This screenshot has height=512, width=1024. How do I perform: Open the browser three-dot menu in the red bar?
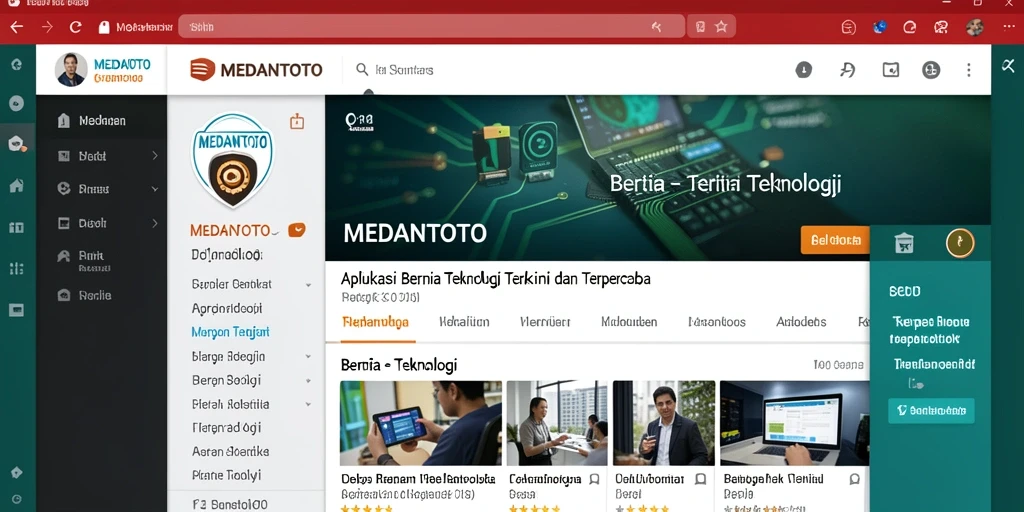click(x=1008, y=27)
